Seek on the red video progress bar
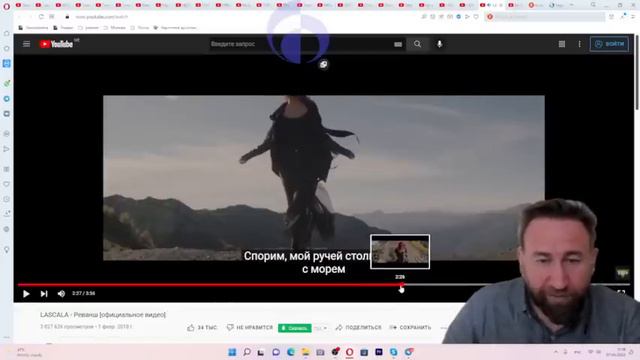 (x=209, y=284)
